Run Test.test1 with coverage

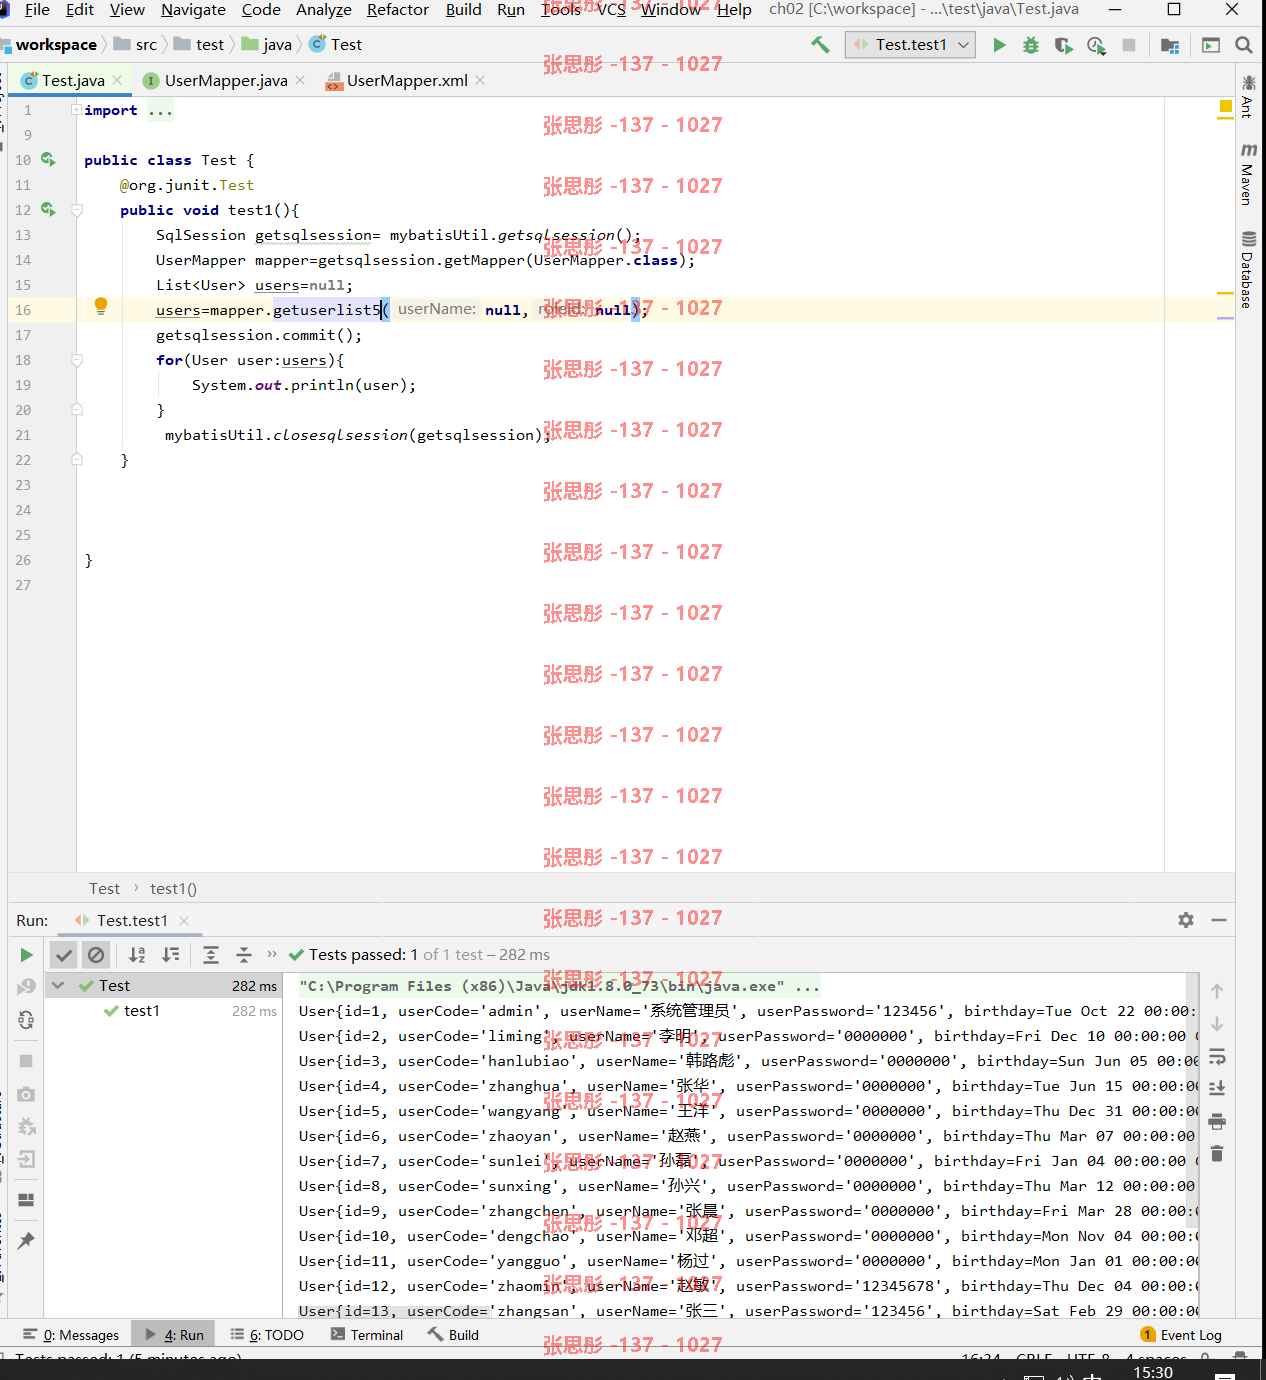point(1063,45)
